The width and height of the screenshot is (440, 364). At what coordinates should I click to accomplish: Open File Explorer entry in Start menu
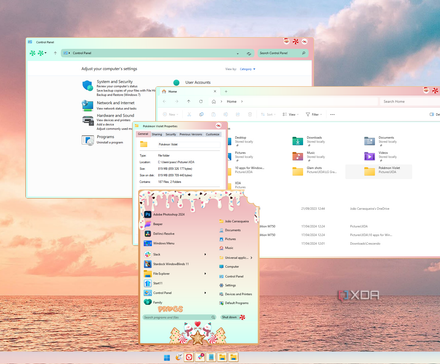[157, 274]
